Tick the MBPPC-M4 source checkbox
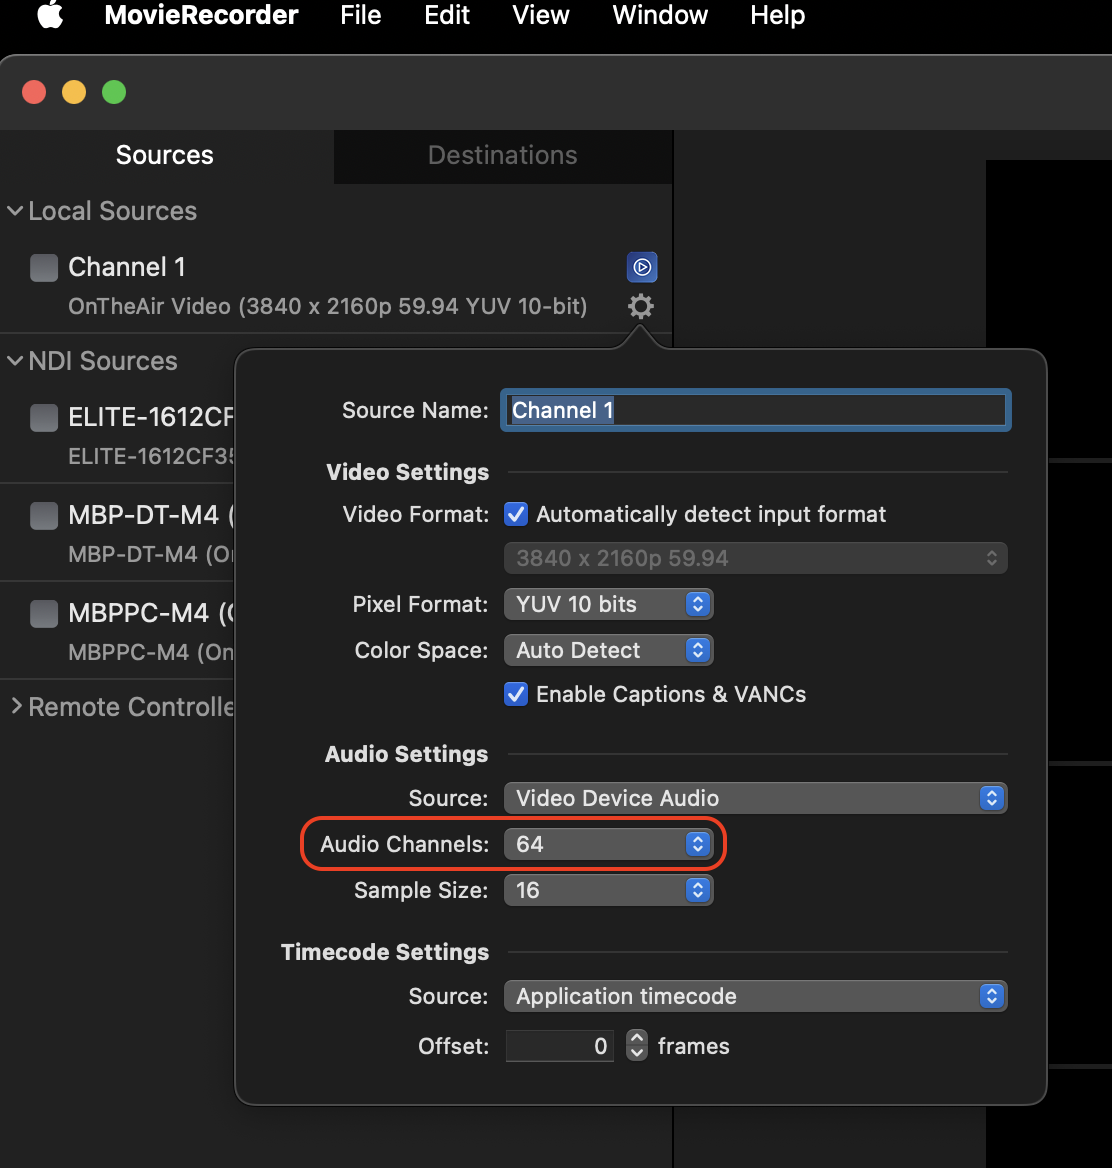The width and height of the screenshot is (1112, 1168). 44,614
